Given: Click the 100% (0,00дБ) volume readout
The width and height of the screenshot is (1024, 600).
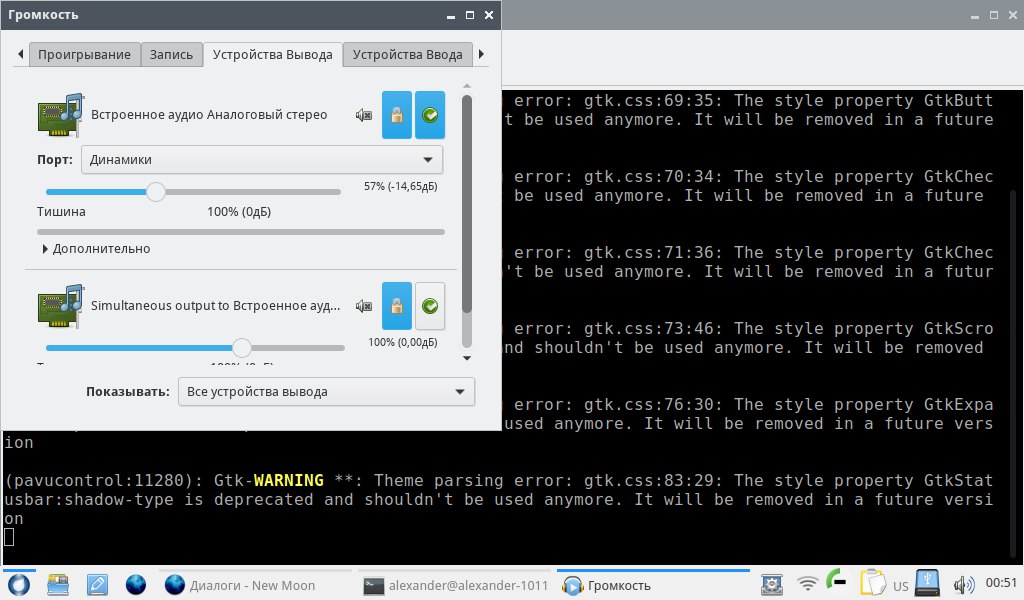Looking at the screenshot, I should point(402,343).
